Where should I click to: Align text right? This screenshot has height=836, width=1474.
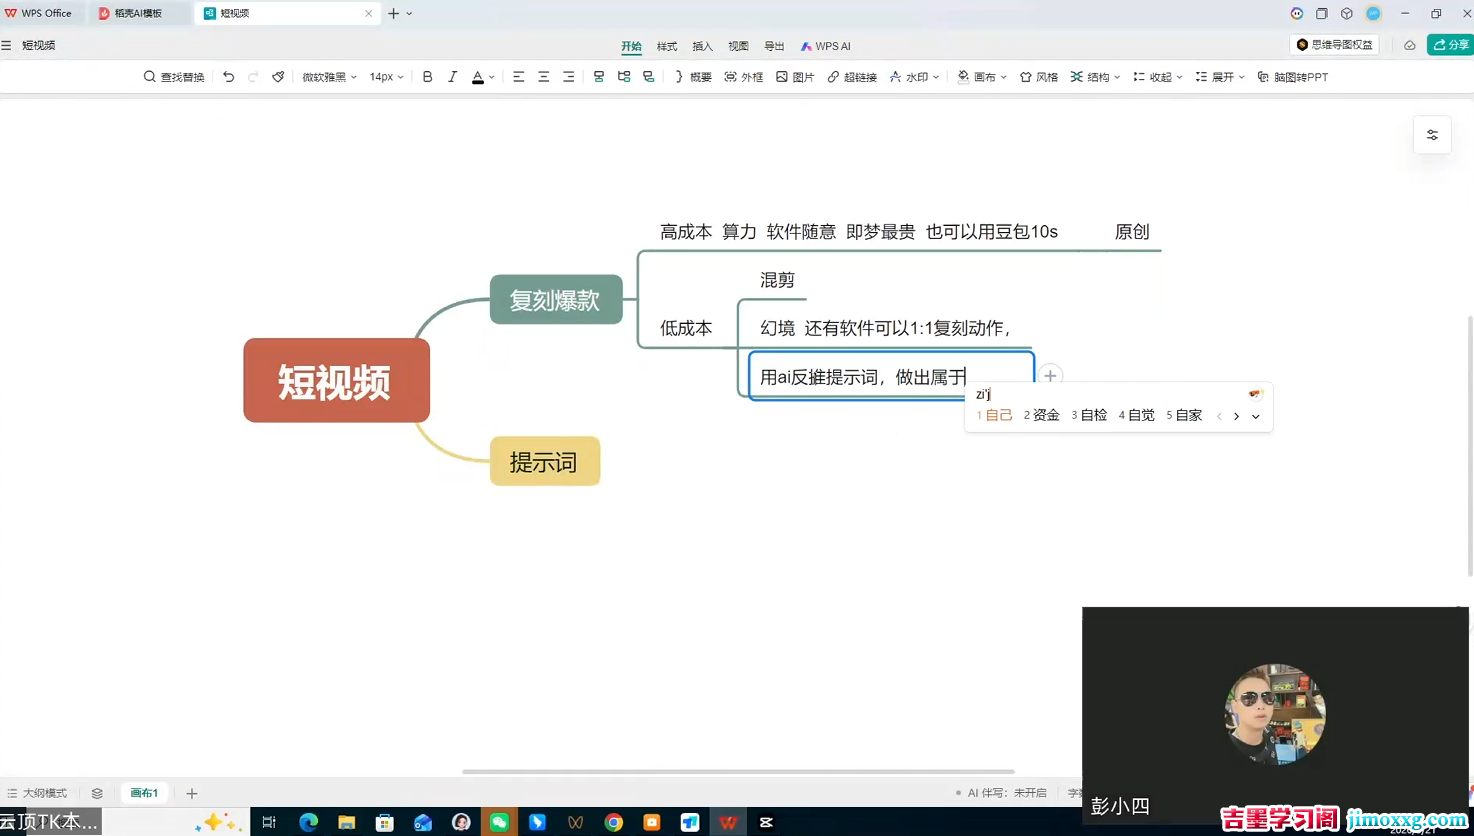[568, 77]
